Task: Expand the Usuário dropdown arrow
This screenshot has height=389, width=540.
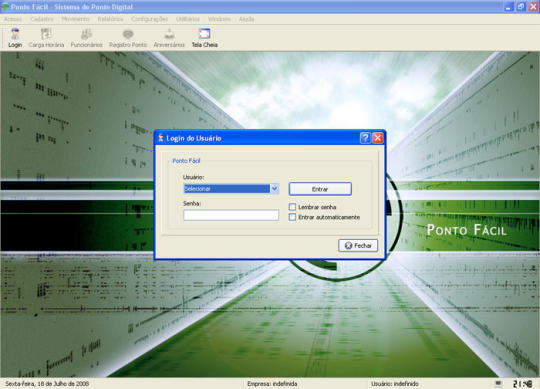Action: coord(274,189)
